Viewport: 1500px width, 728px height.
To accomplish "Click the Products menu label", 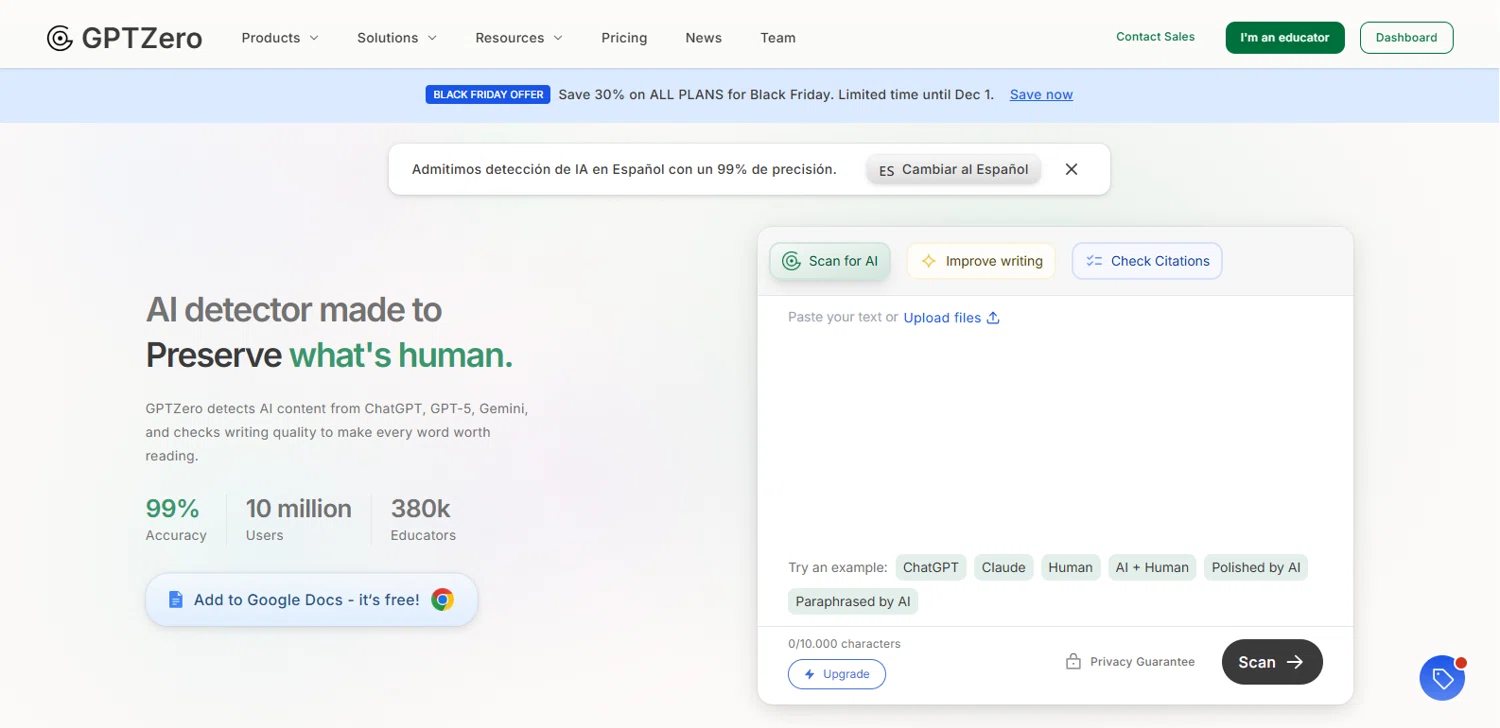I will (x=271, y=38).
